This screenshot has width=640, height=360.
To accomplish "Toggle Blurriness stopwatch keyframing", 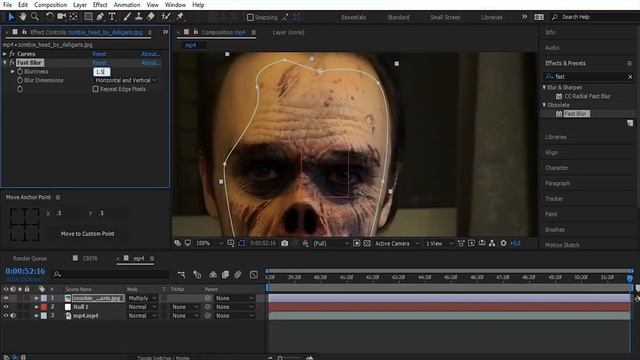I will 20,71.
